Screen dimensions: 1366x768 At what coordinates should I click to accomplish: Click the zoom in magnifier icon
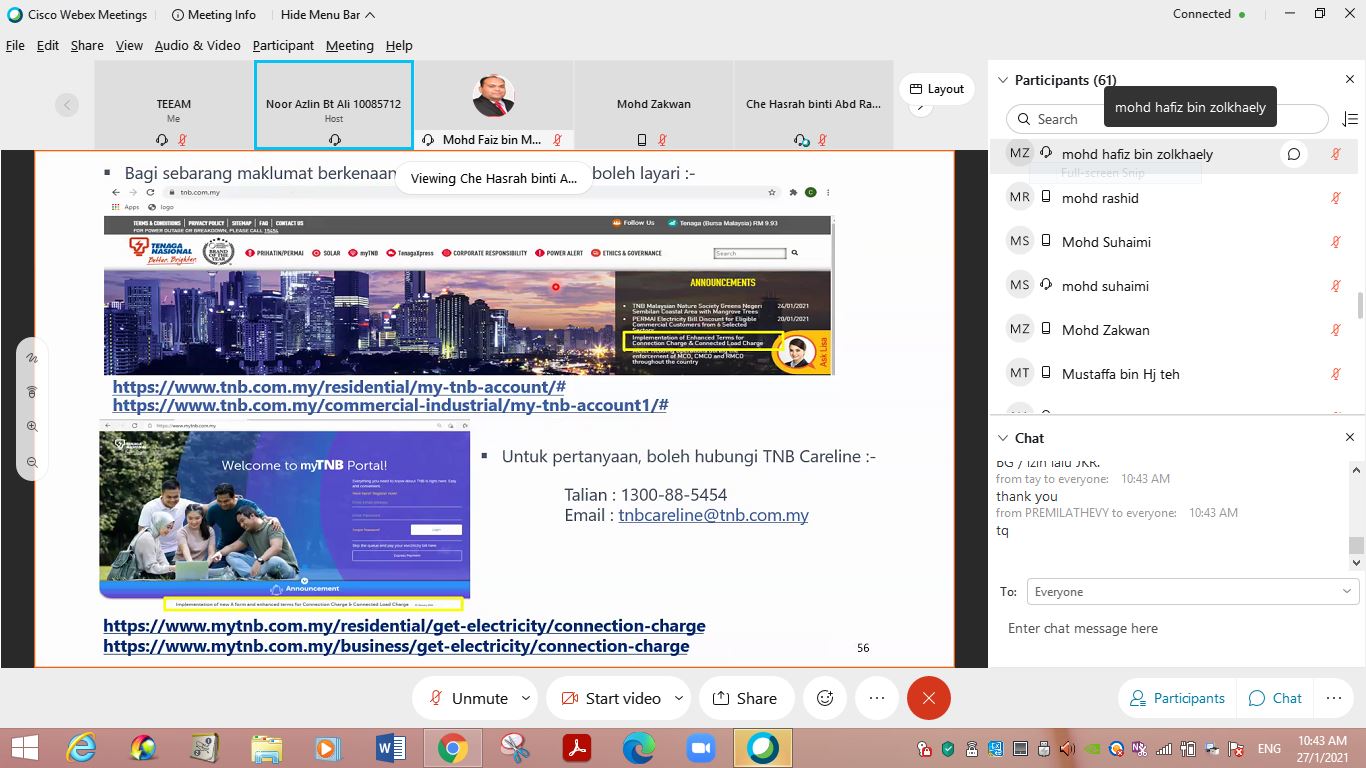(32, 427)
